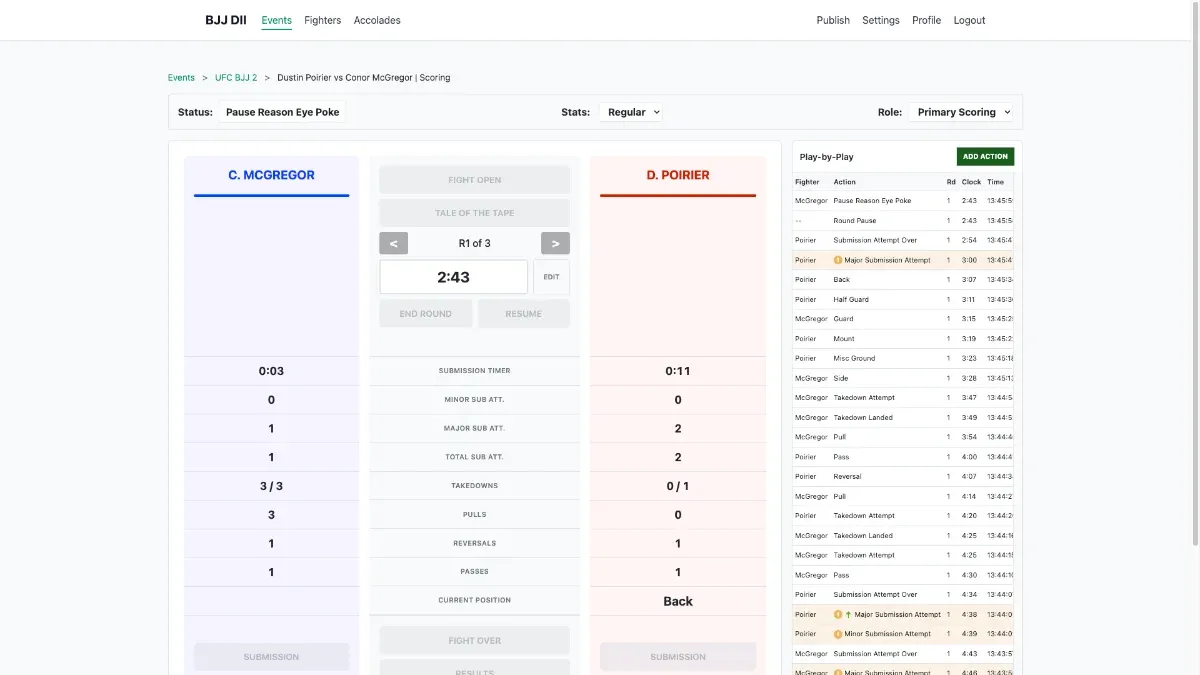Click the Resume button
Viewport: 1200px width, 675px height.
tap(524, 314)
